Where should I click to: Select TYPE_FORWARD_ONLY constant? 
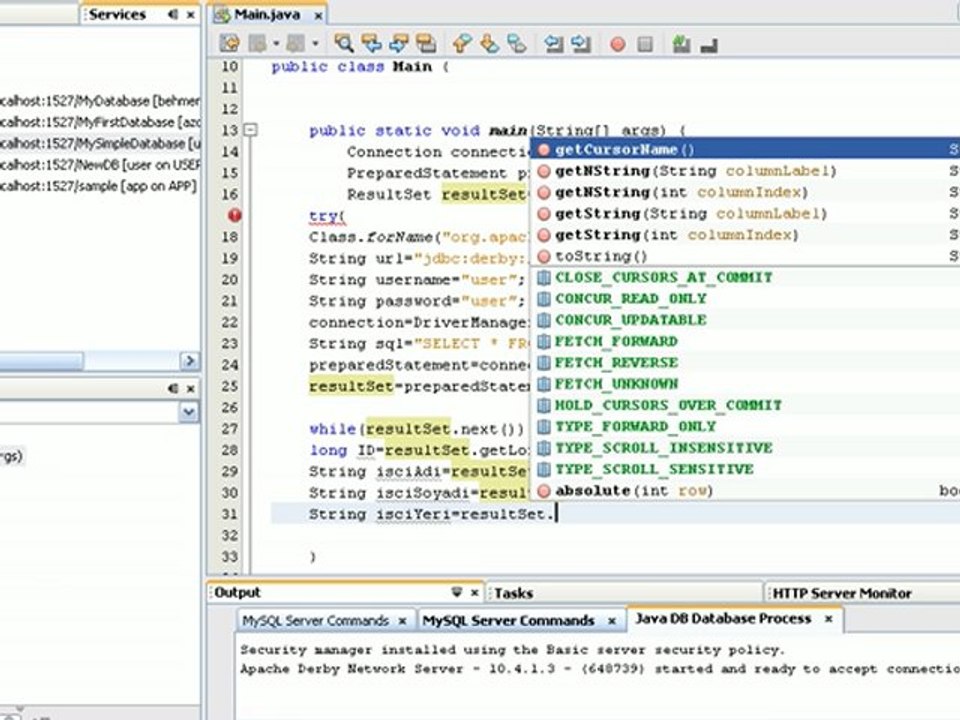pyautogui.click(x=744, y=427)
